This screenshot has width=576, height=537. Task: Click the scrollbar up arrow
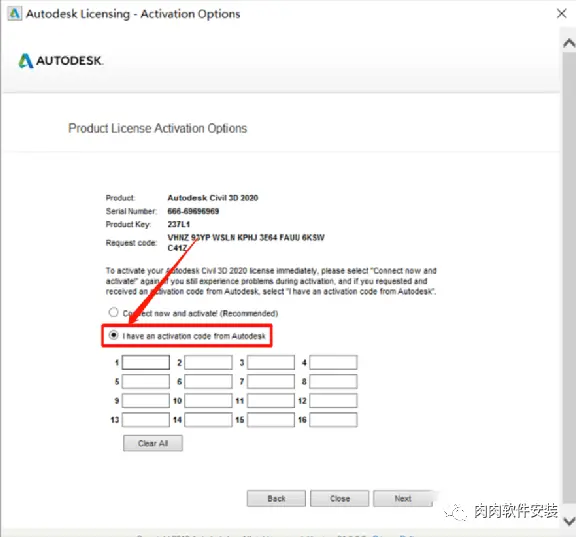[569, 43]
